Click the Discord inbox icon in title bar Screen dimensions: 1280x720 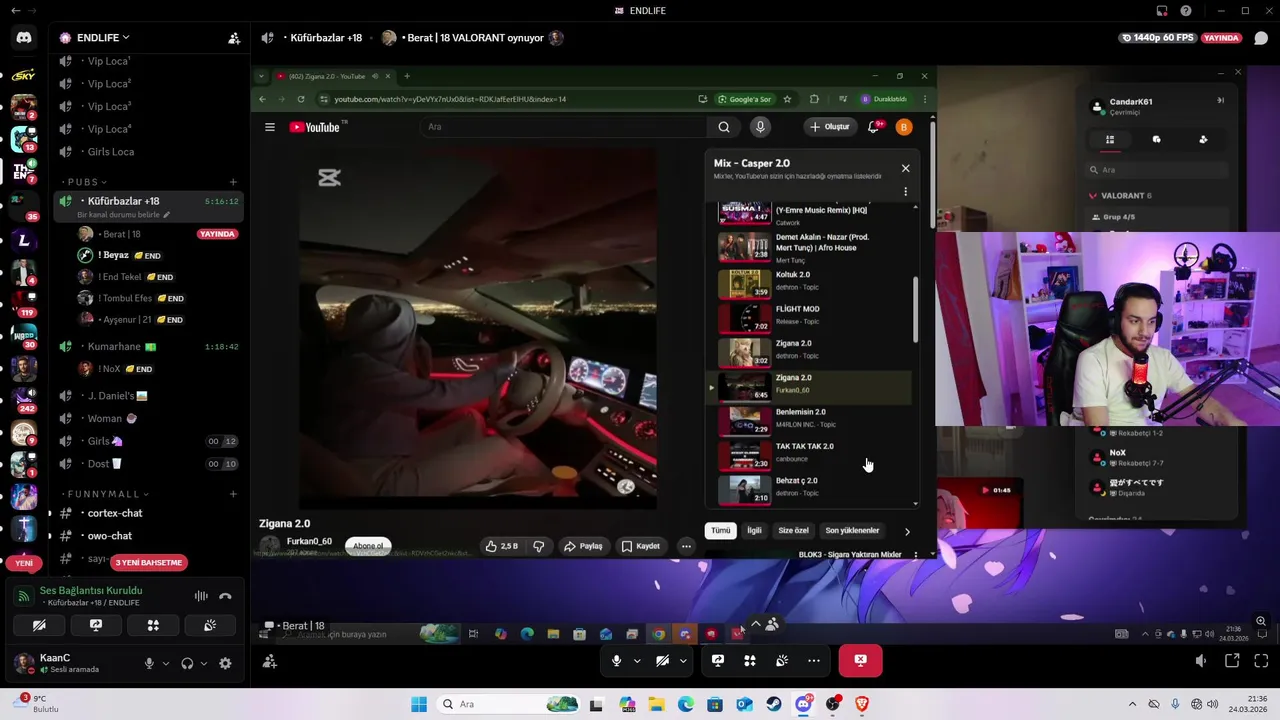1162,11
